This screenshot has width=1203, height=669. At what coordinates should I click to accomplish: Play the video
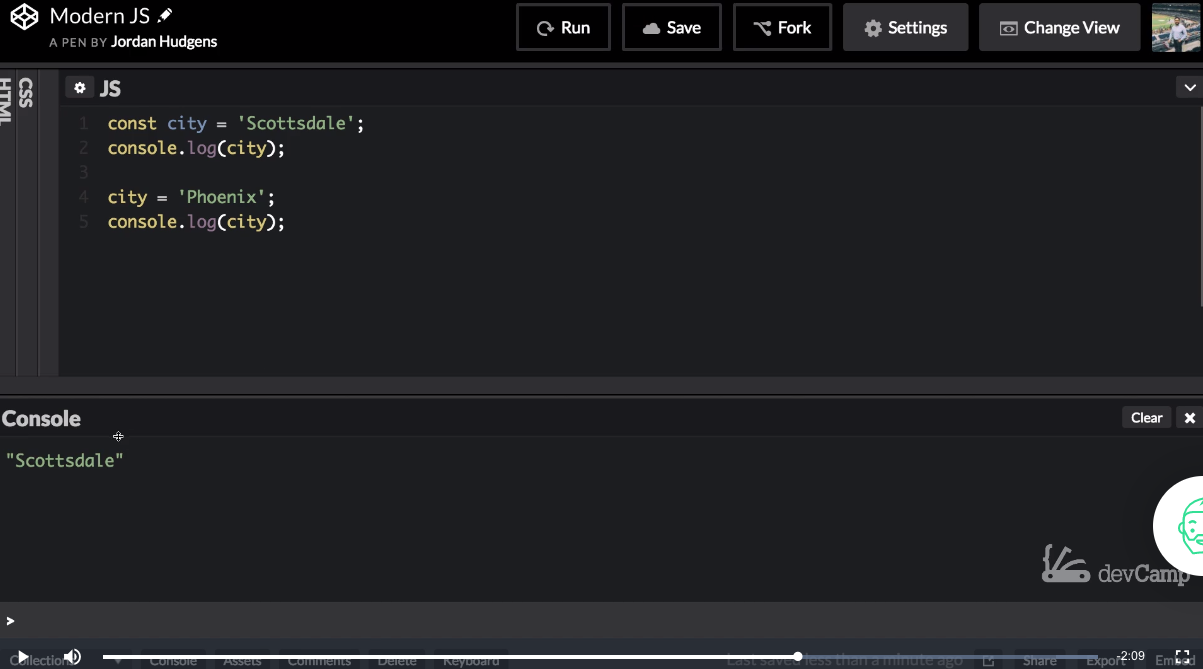(22, 657)
